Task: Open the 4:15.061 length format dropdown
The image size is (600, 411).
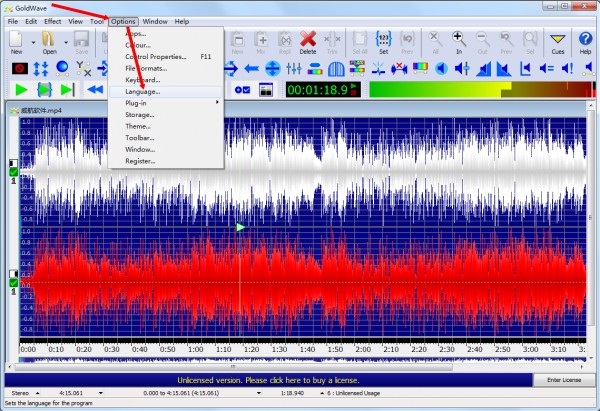Action: click(x=101, y=393)
